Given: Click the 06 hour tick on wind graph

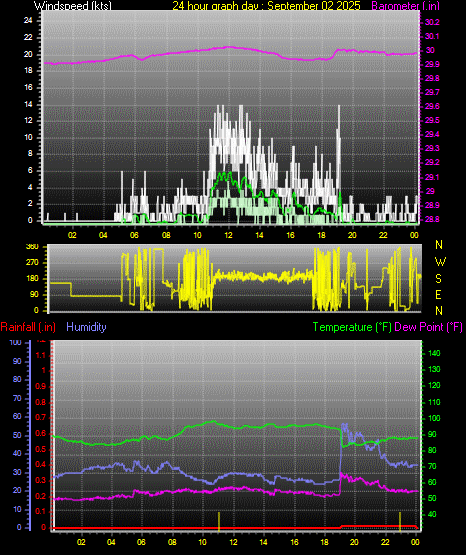Looking at the screenshot, I should tap(134, 235).
